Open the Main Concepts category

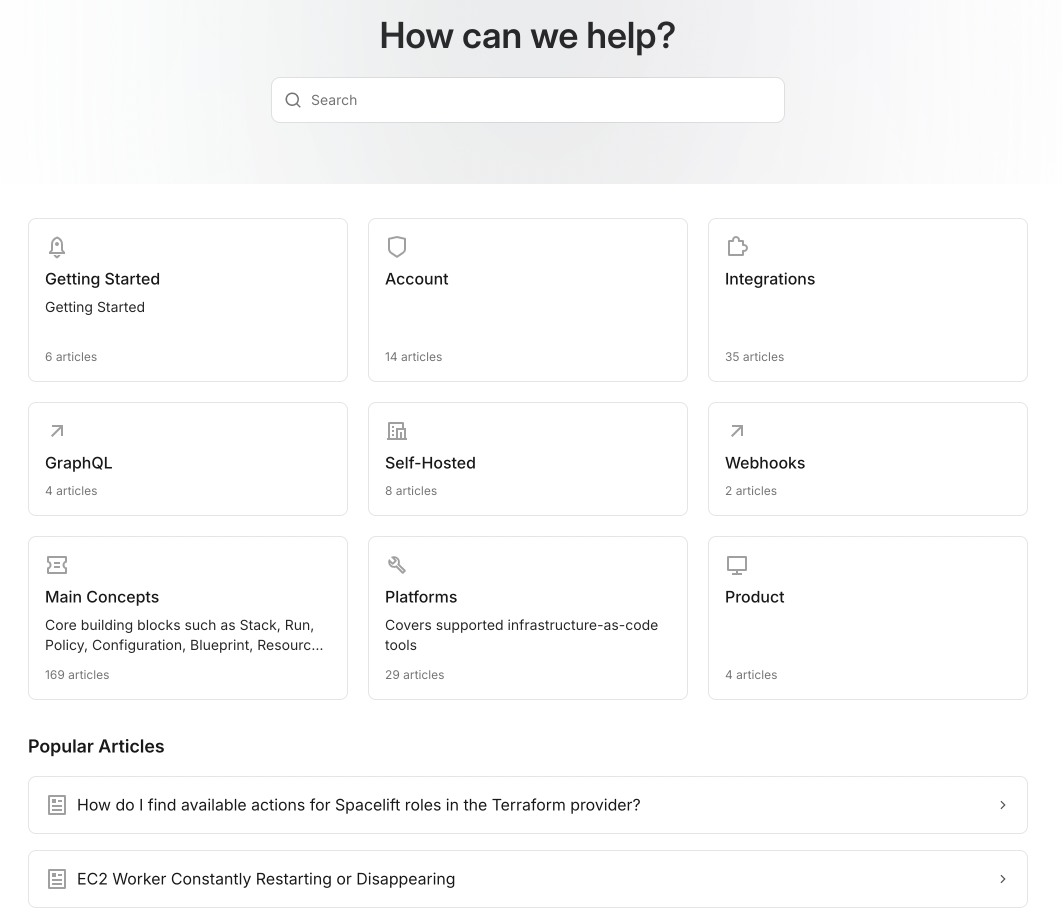tap(188, 617)
